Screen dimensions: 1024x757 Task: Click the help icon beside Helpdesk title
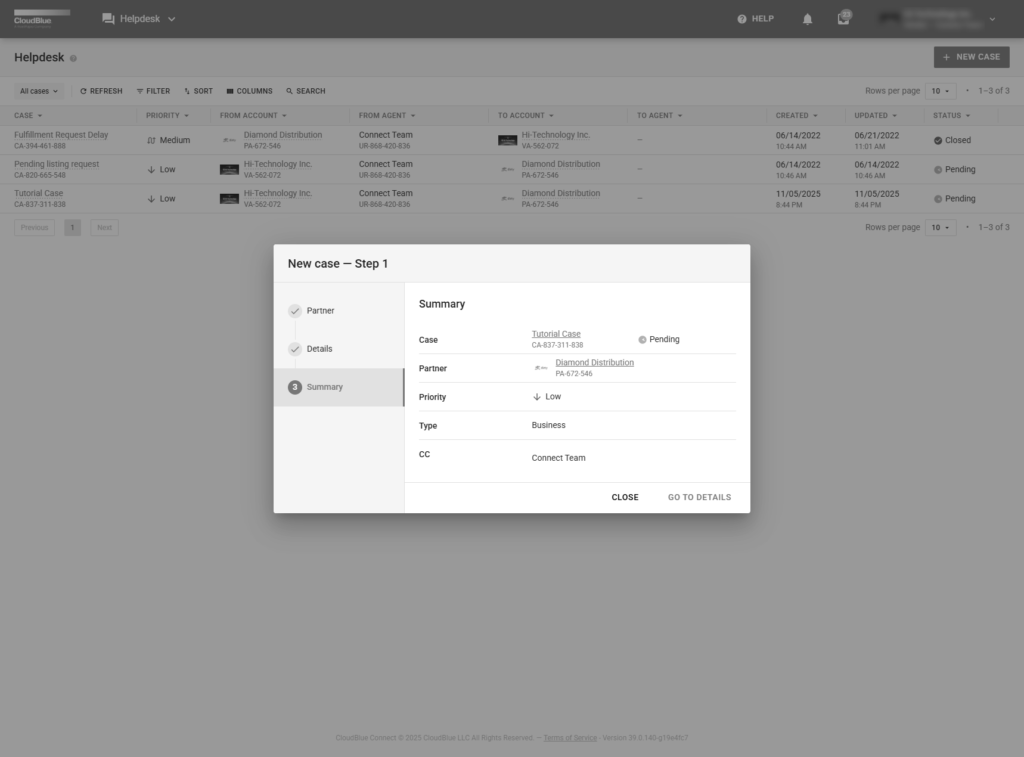pyautogui.click(x=73, y=58)
